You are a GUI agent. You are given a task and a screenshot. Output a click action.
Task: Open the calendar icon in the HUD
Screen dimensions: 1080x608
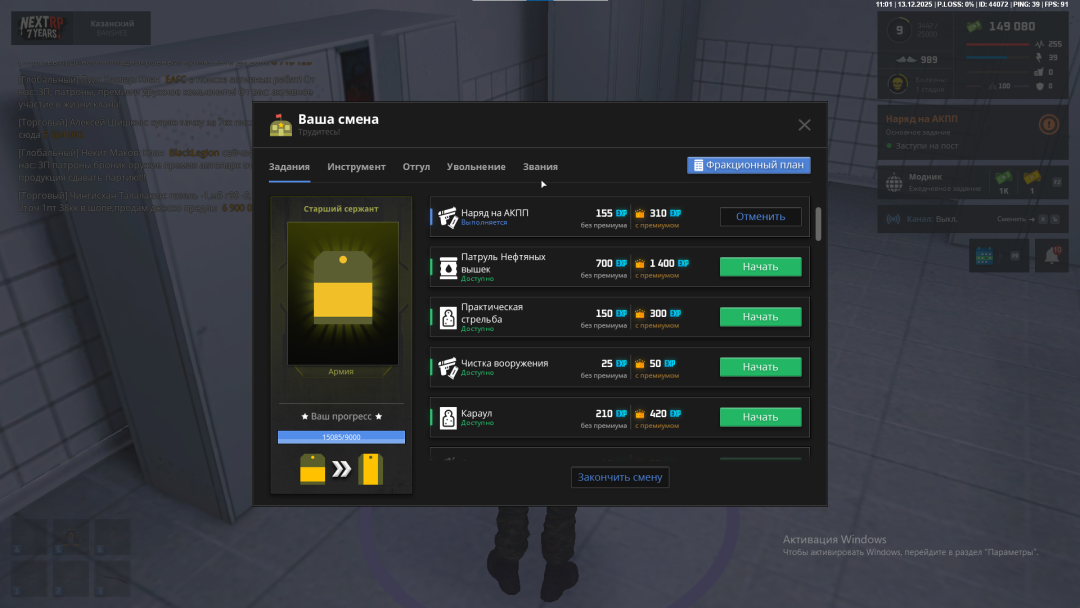pyautogui.click(x=985, y=256)
